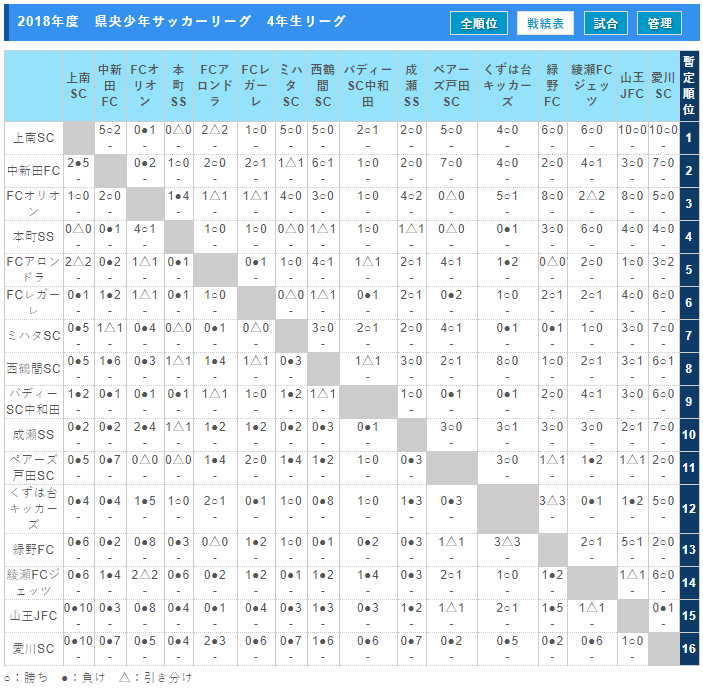Click the 綾瀬FCジェッツ column header
Viewport: 703px width, 688px height.
[x=592, y=86]
